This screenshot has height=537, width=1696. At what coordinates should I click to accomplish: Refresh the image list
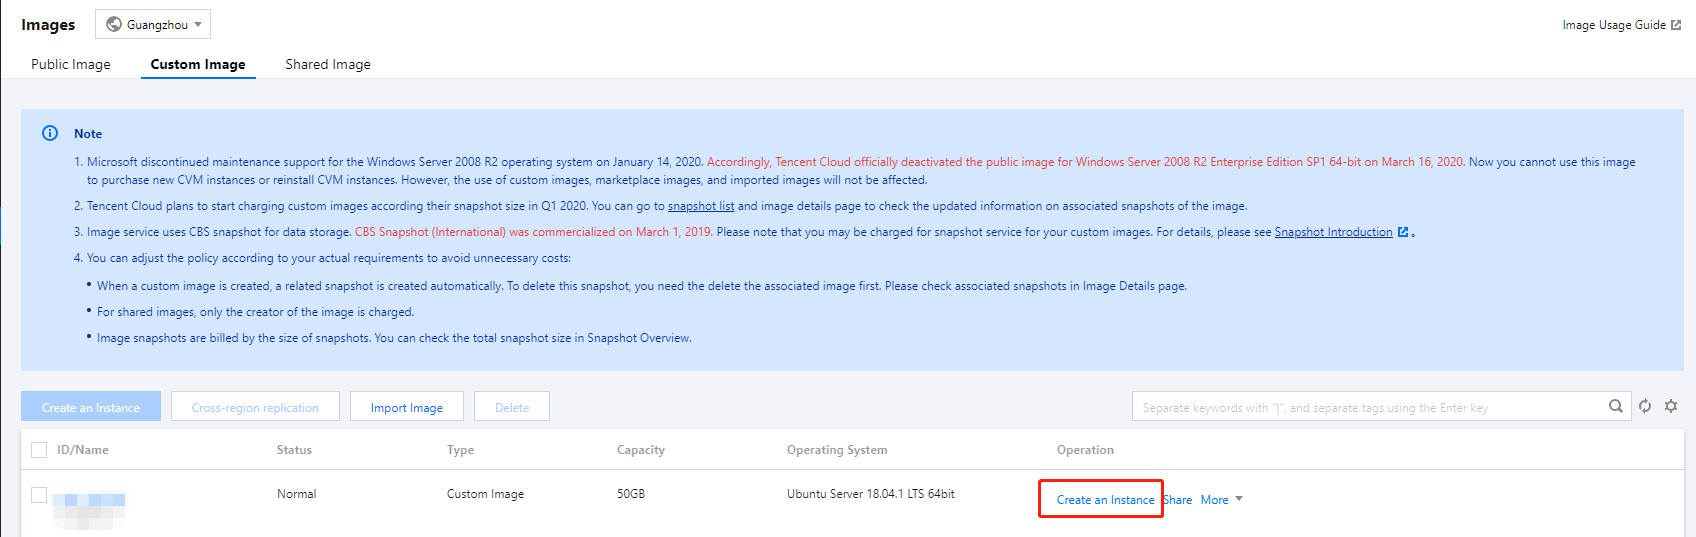[x=1645, y=406]
